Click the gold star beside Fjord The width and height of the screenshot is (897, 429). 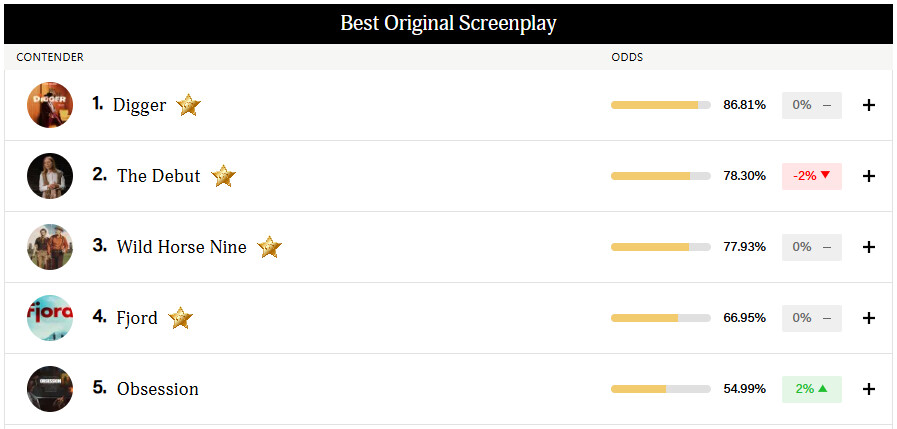point(180,318)
